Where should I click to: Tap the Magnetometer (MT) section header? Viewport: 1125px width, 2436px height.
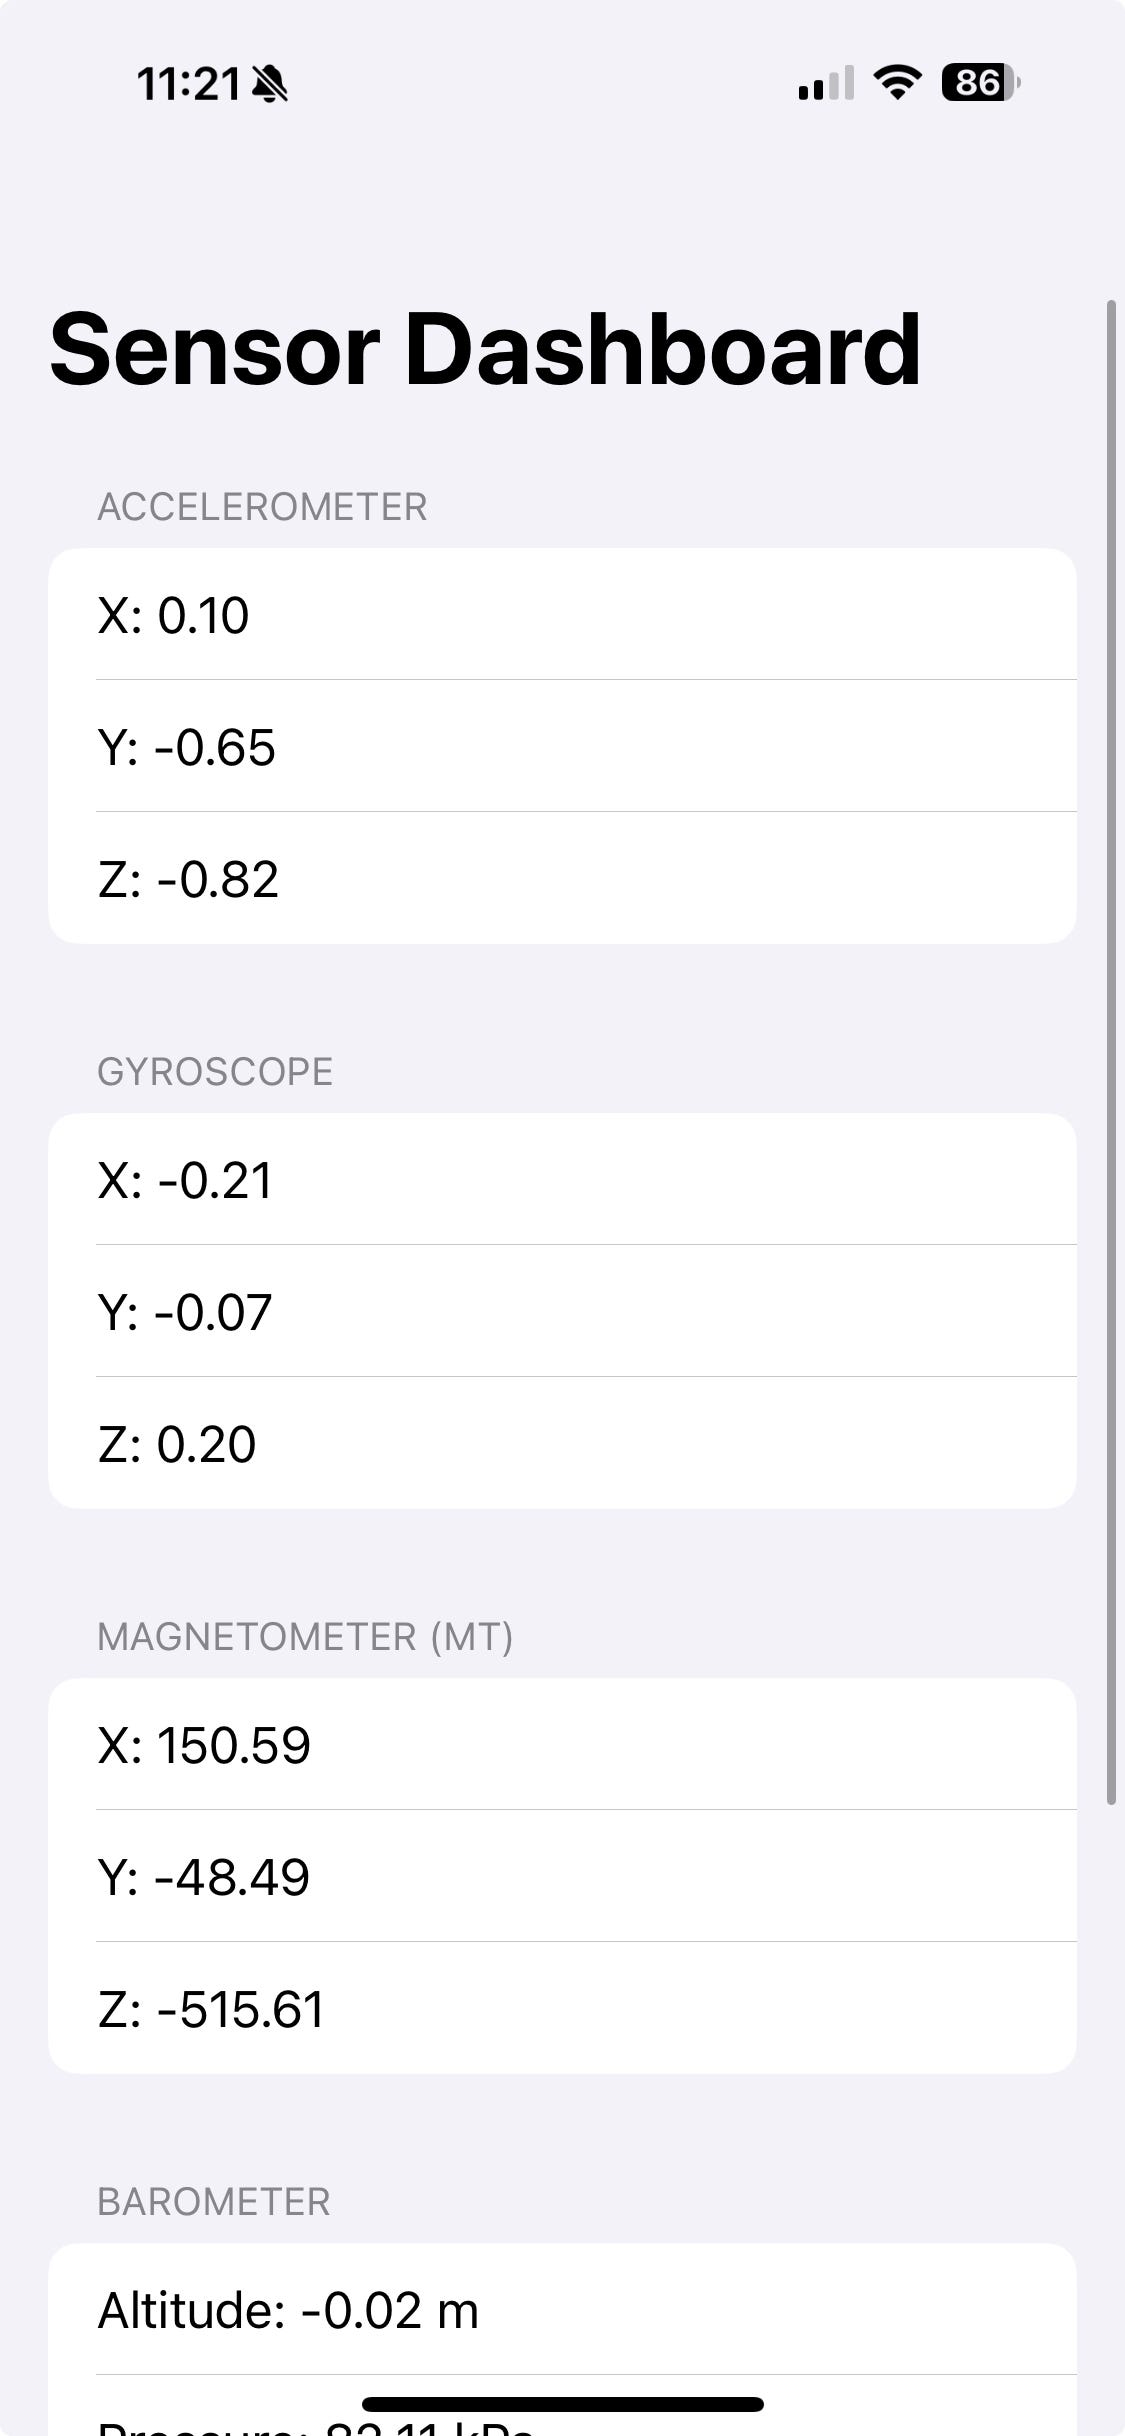(305, 1637)
